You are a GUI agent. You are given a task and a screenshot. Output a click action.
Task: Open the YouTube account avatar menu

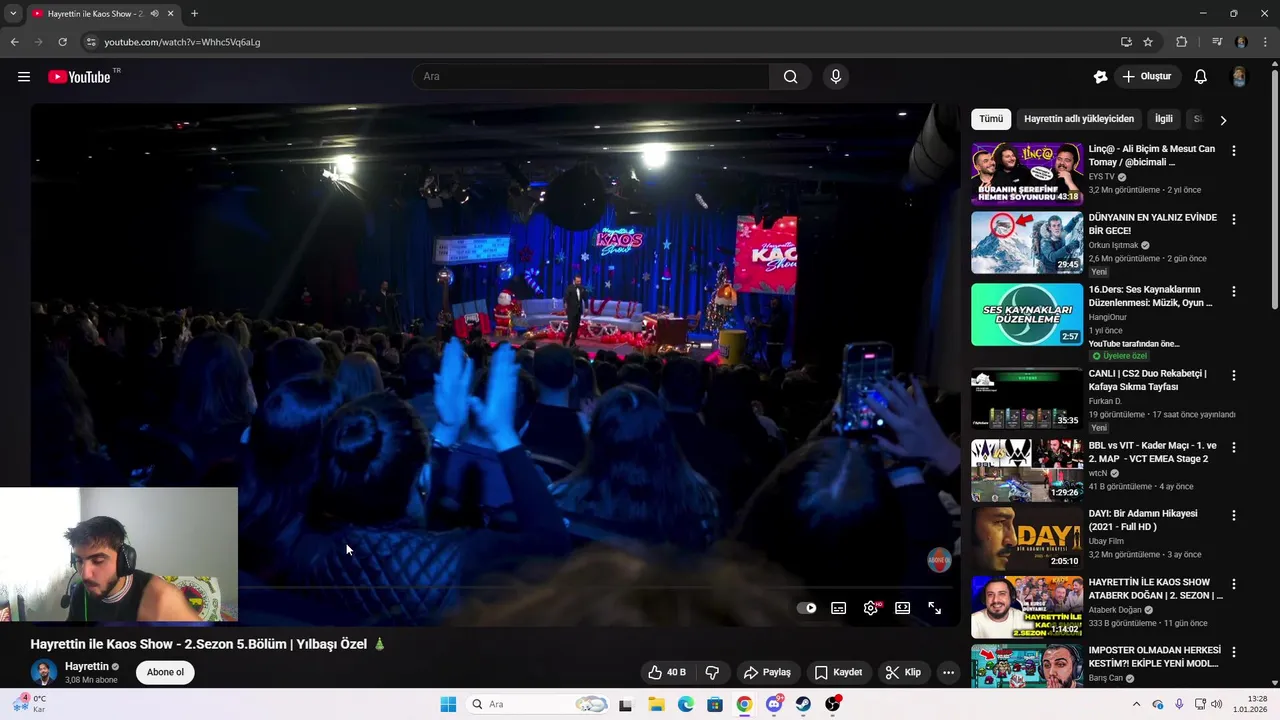1239,77
